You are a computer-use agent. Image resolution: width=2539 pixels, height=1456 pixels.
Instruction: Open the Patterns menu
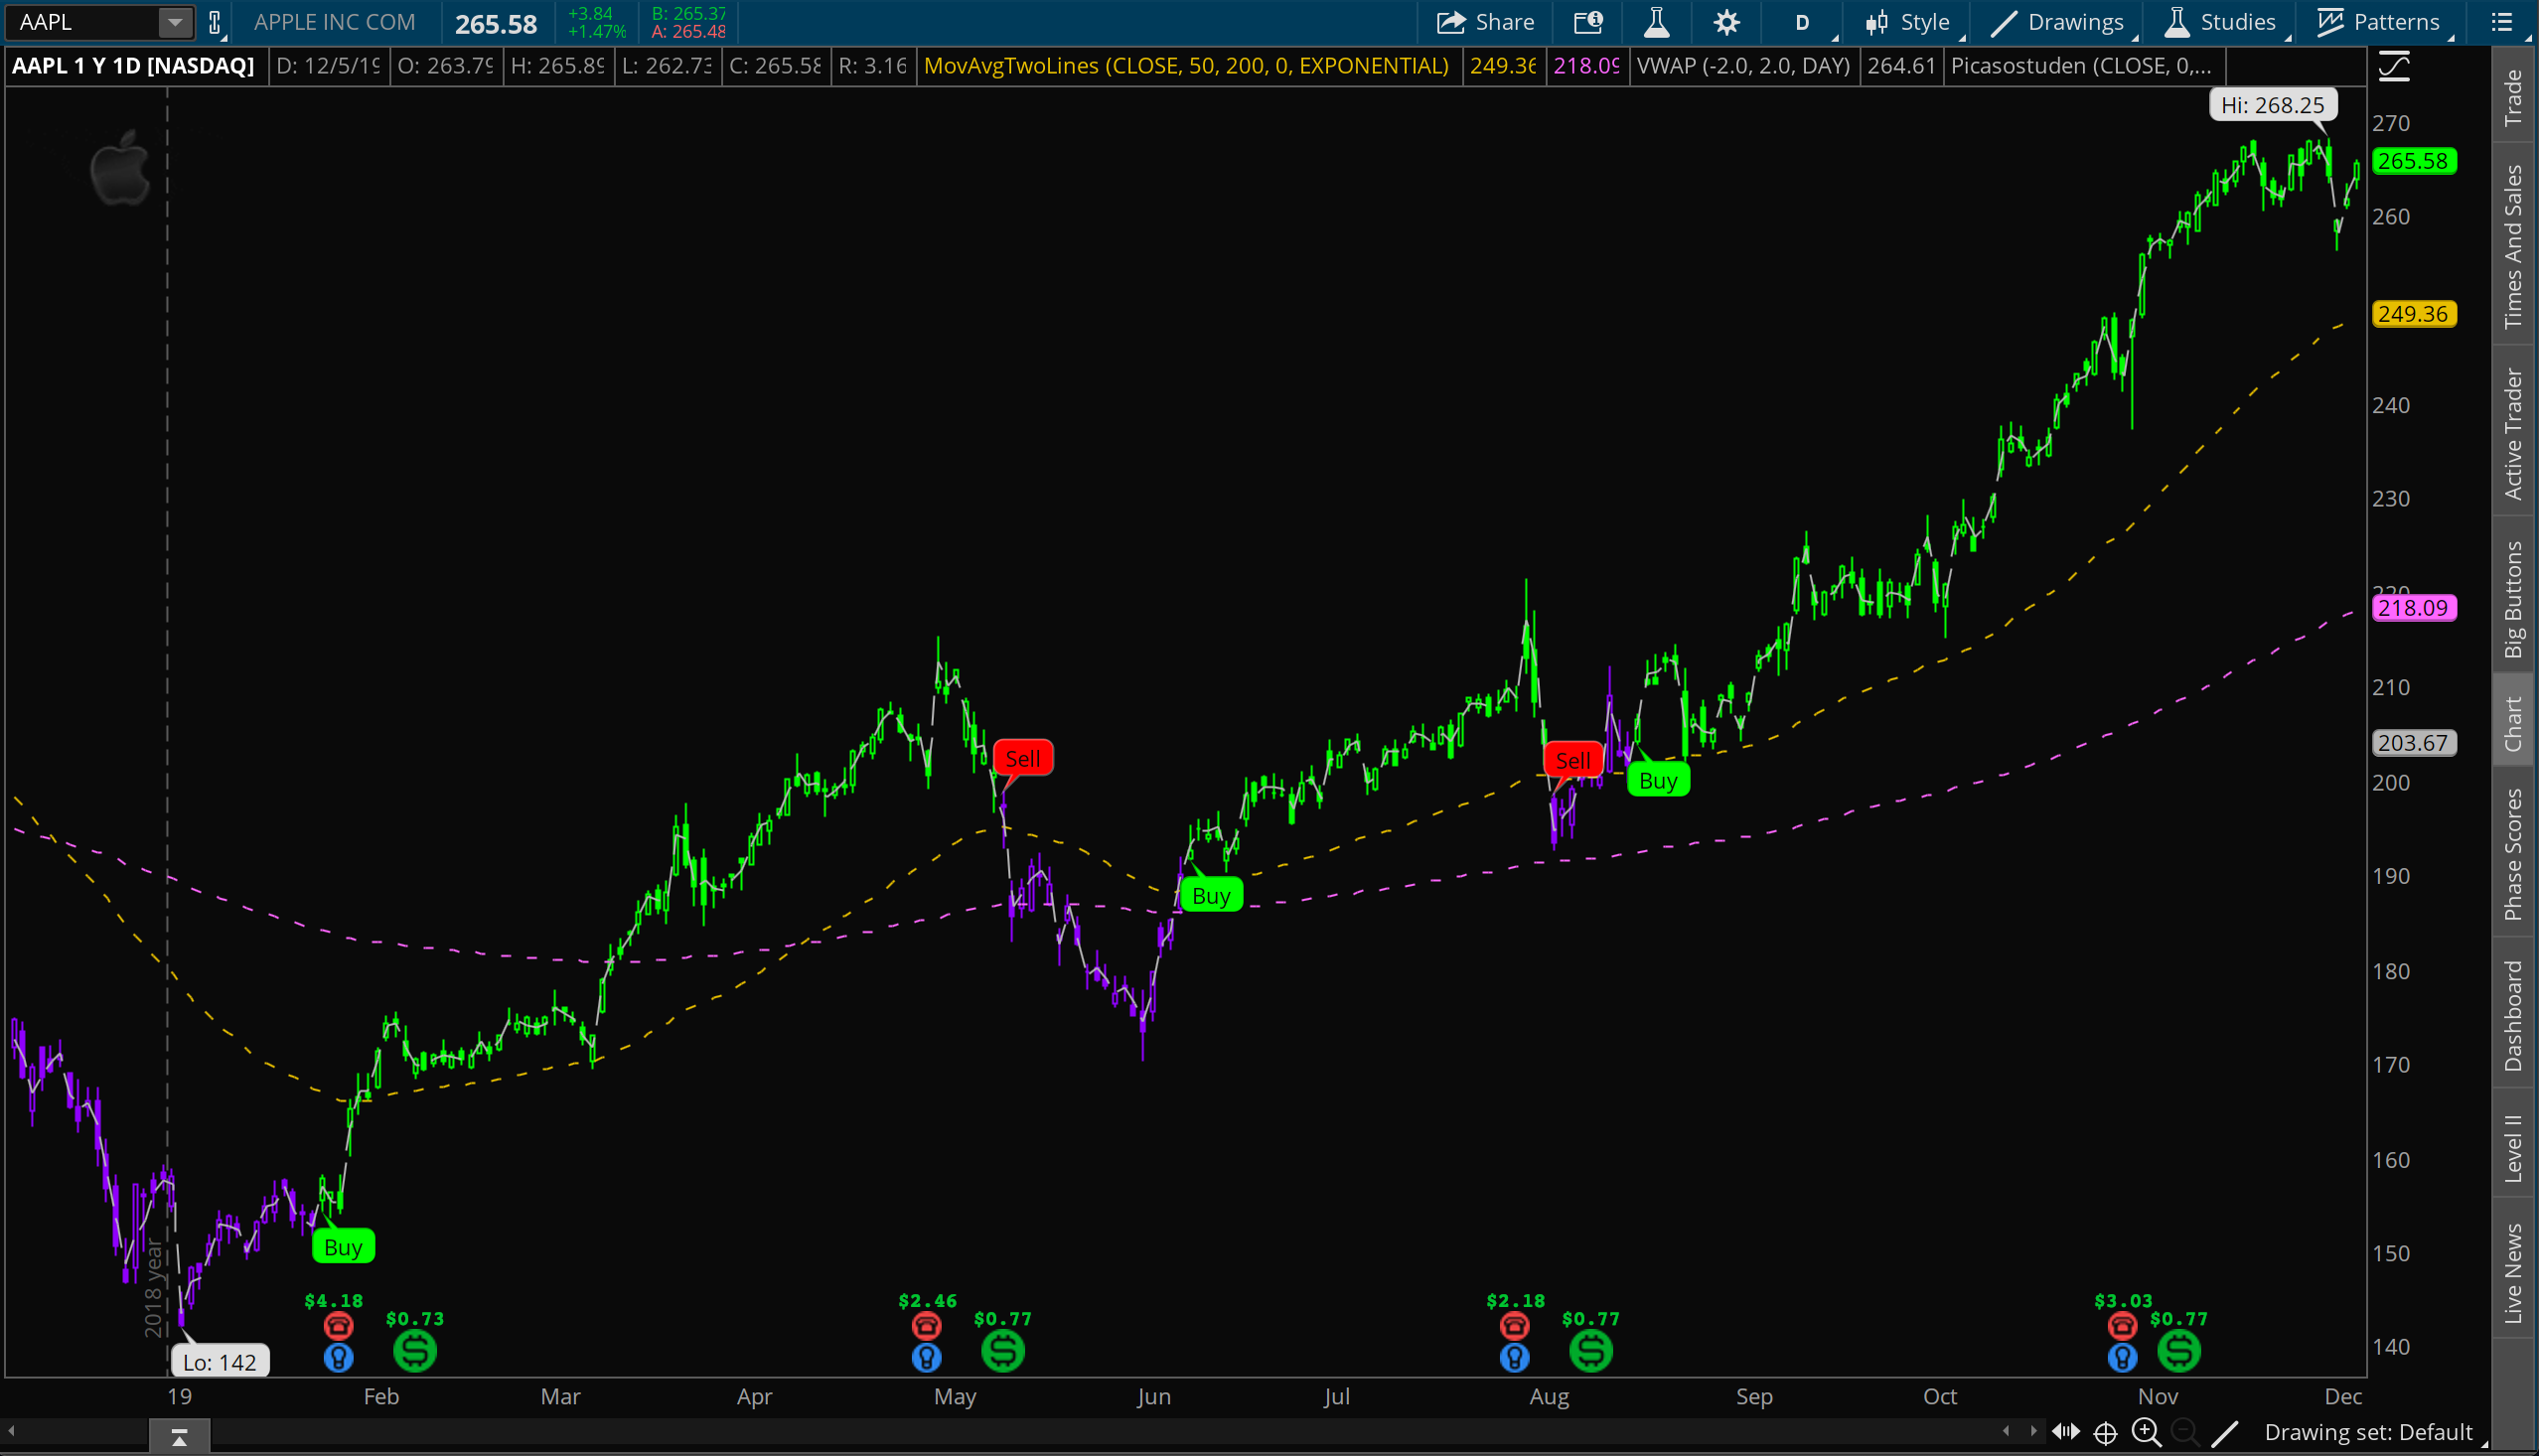click(x=2379, y=22)
